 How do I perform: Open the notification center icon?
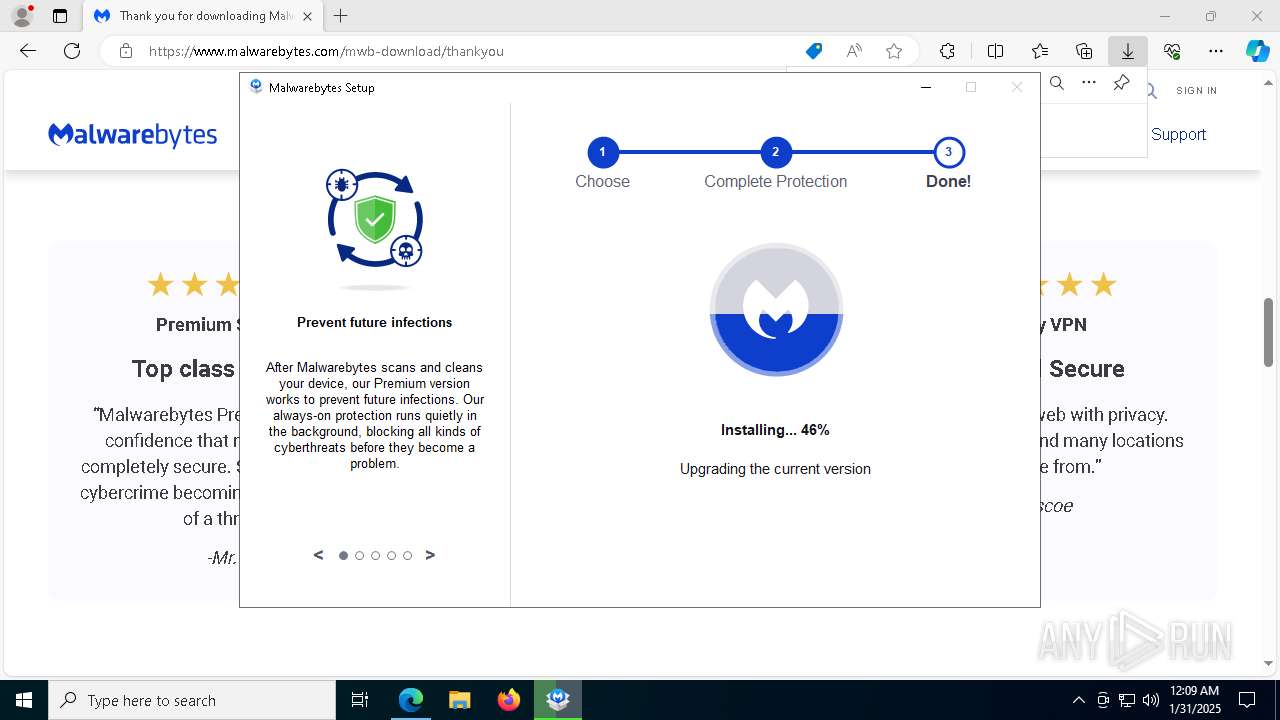pyautogui.click(x=1247, y=700)
